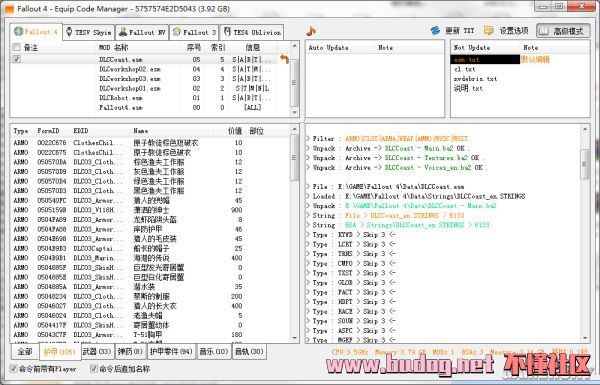The width and height of the screenshot is (600, 385).
Task: Click the 更新 TXT refresh button
Action: pos(452,31)
